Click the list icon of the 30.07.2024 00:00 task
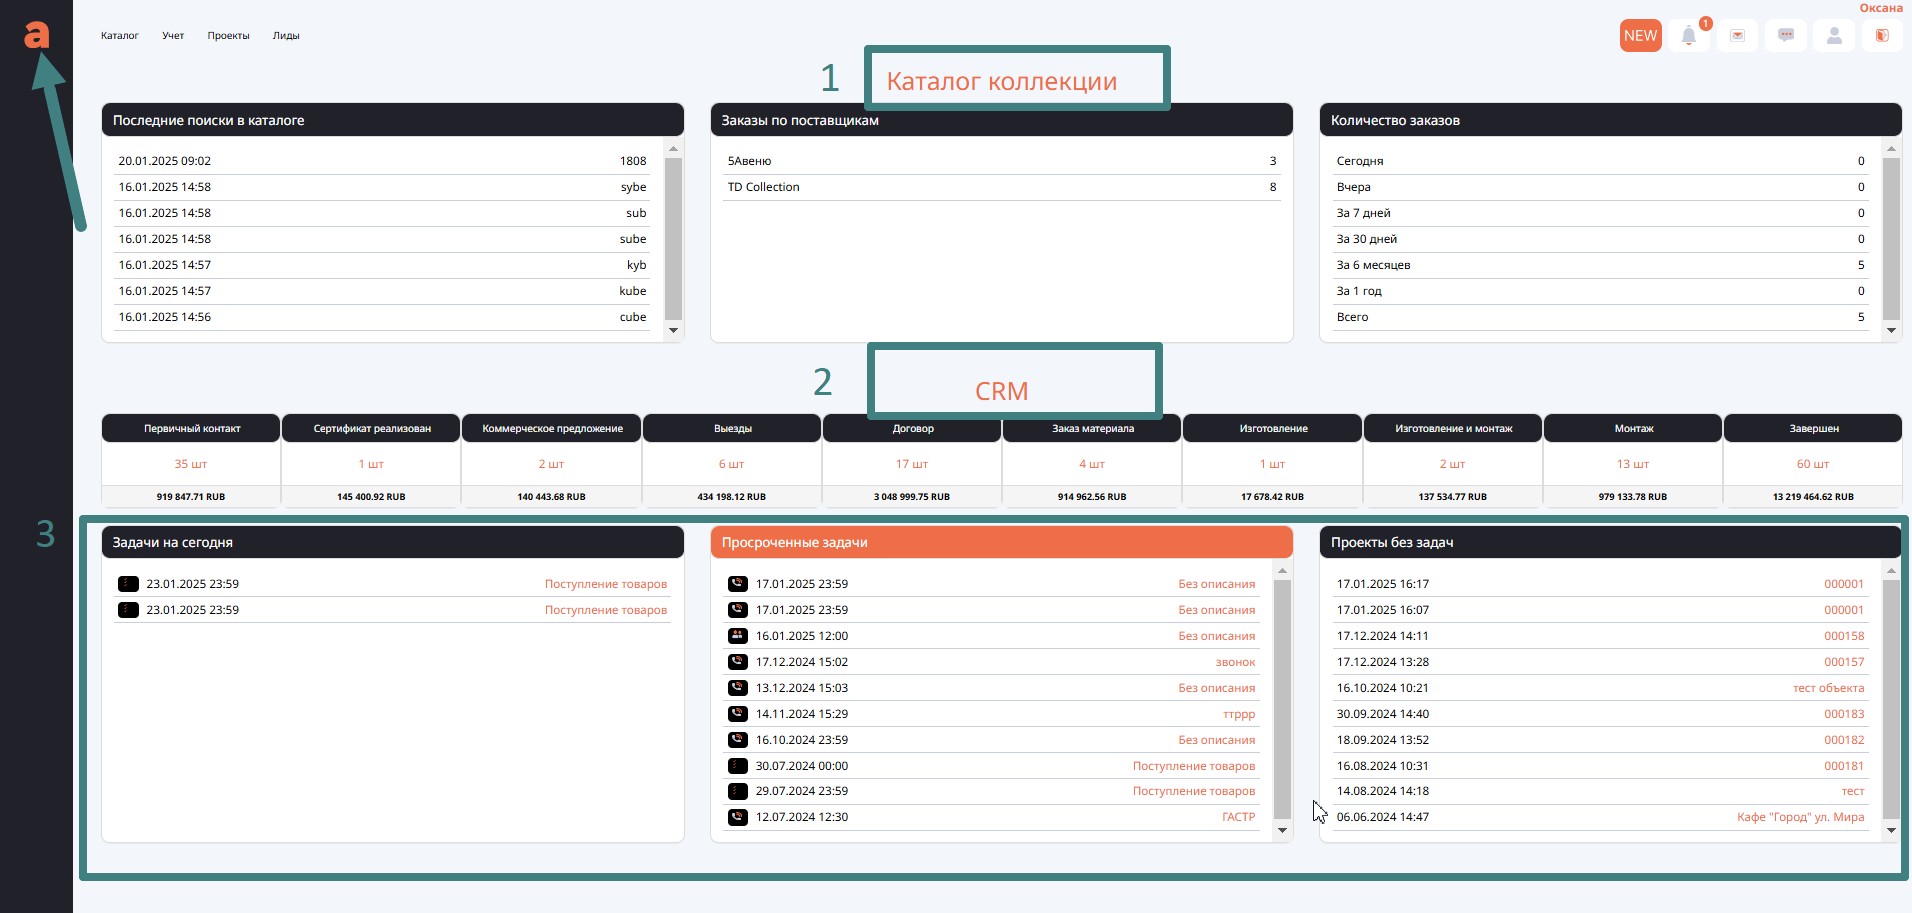 tap(738, 766)
